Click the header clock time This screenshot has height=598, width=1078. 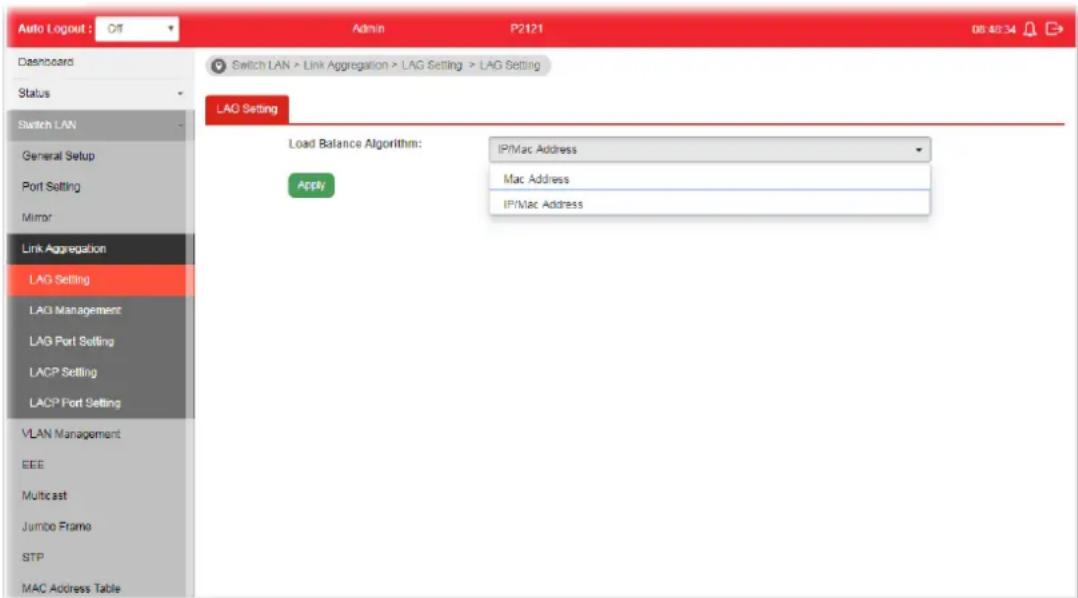click(x=993, y=30)
